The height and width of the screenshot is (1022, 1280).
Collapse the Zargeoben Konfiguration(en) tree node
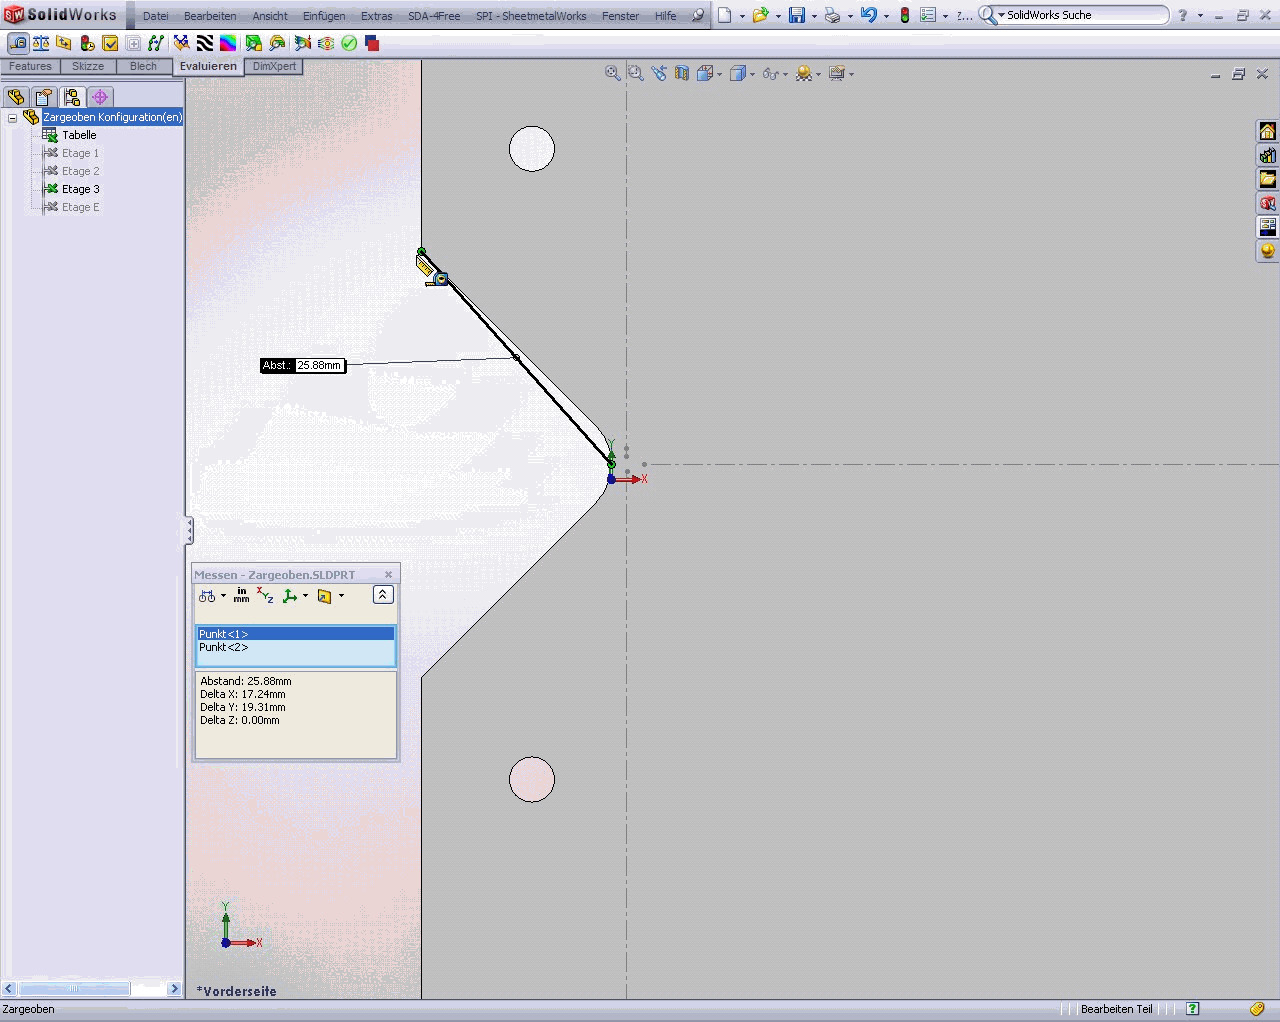(x=12, y=118)
